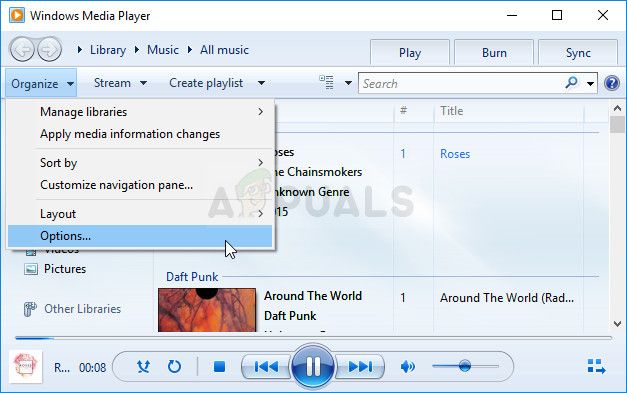This screenshot has height=393, width=627.
Task: Pause the current song
Action: pyautogui.click(x=313, y=366)
